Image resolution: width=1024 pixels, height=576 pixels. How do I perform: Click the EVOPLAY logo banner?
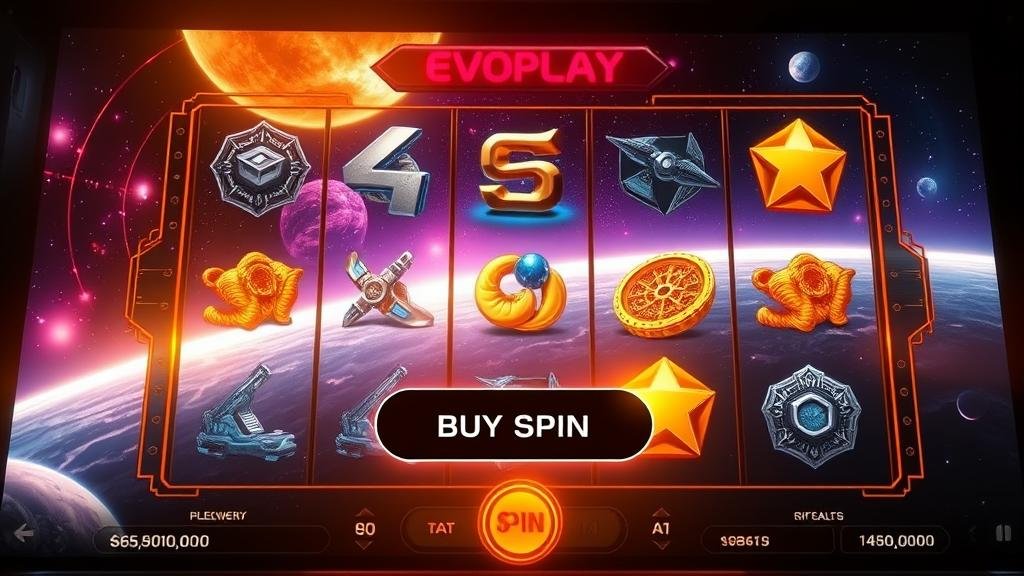click(x=522, y=67)
